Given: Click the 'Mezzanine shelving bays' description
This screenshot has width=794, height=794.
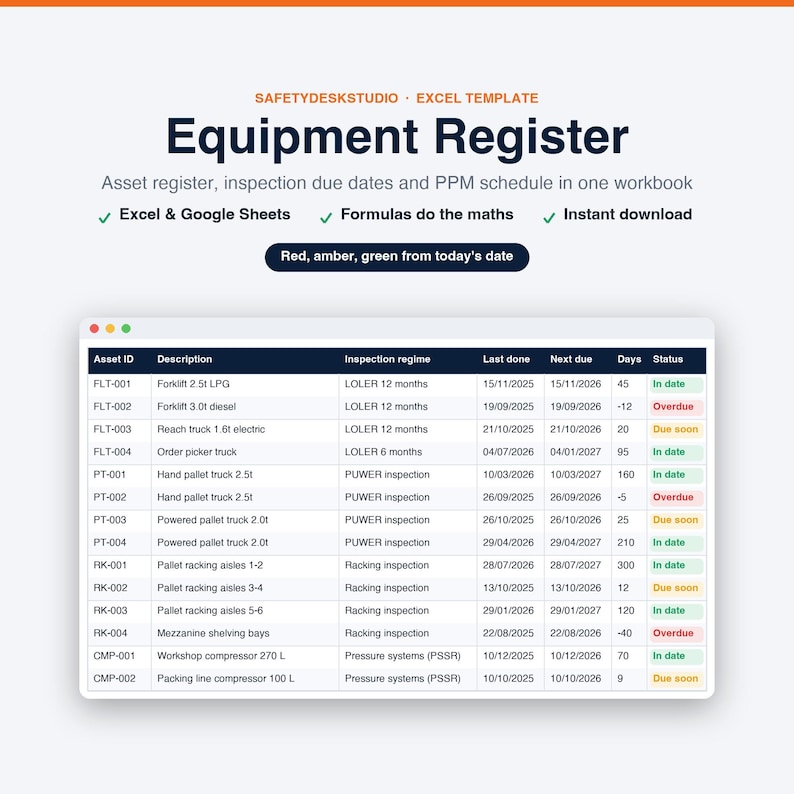Looking at the screenshot, I should (x=213, y=633).
